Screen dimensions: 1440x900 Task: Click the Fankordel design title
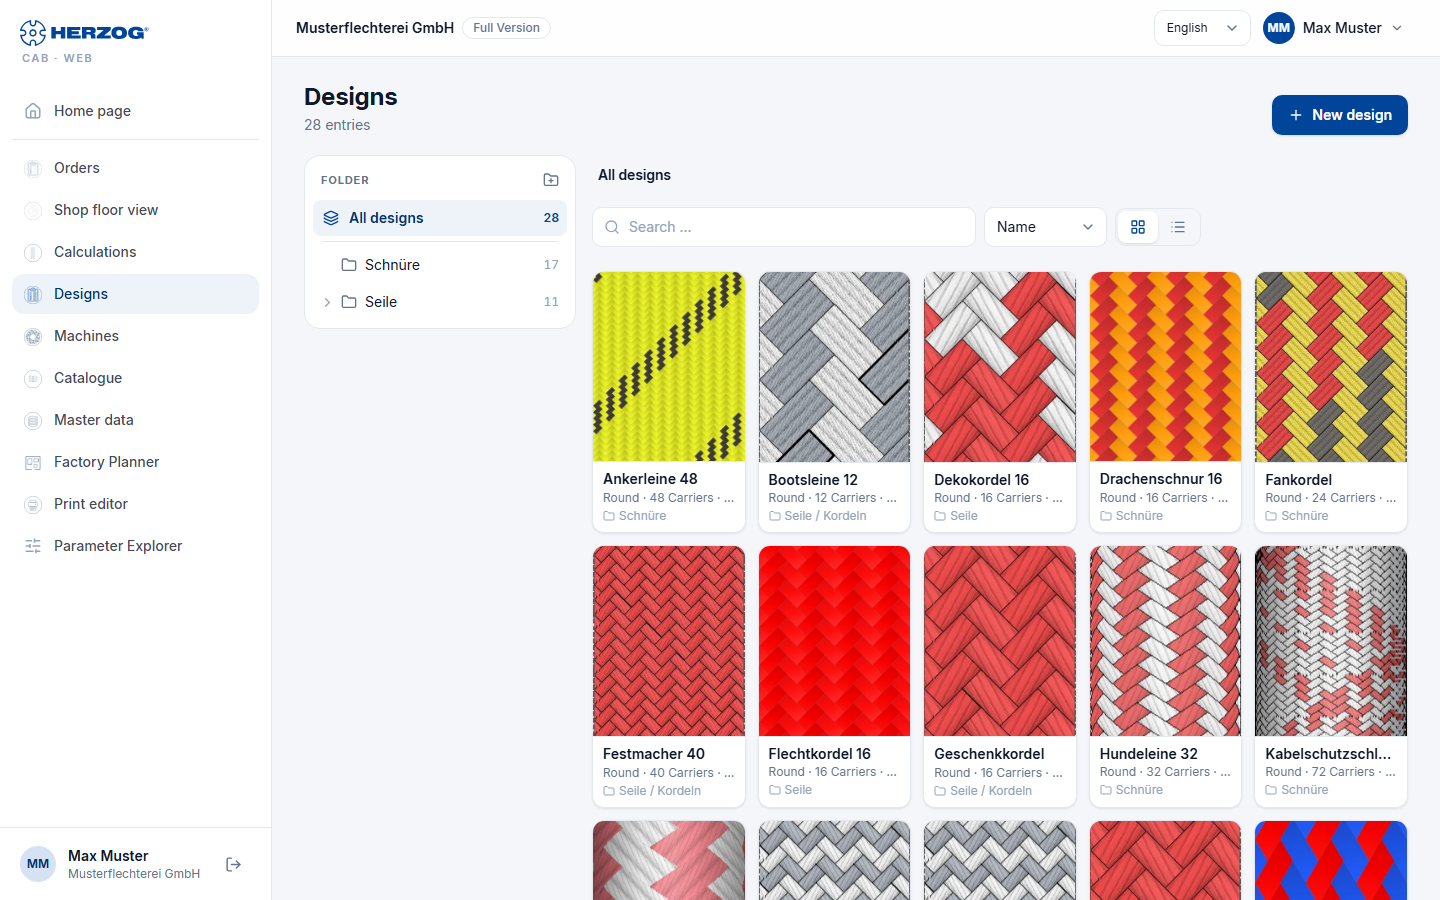click(1298, 480)
